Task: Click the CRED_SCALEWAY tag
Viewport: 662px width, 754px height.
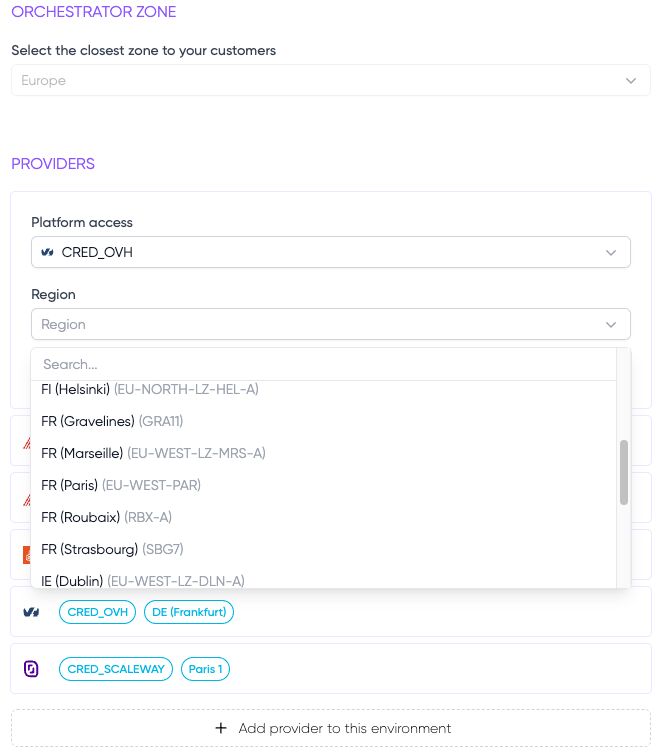Action: (x=115, y=669)
